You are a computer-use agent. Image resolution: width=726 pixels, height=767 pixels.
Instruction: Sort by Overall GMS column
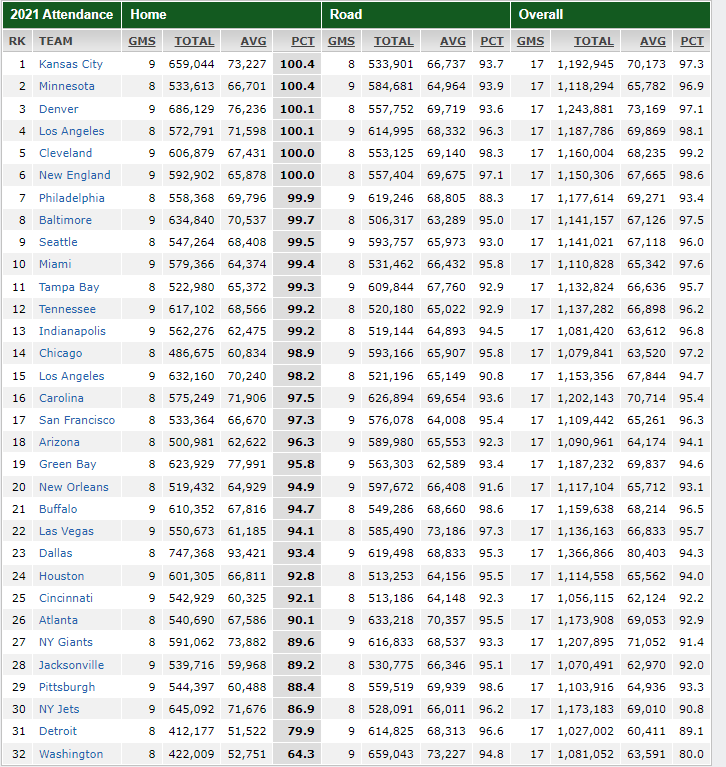pyautogui.click(x=530, y=42)
